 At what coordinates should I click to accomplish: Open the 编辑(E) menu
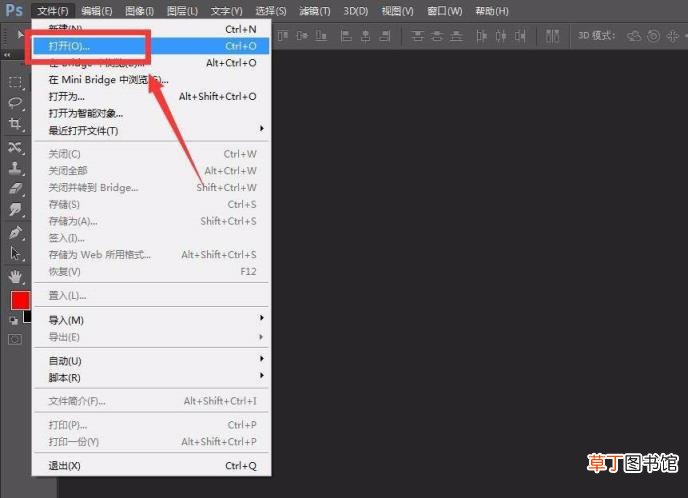coord(97,11)
